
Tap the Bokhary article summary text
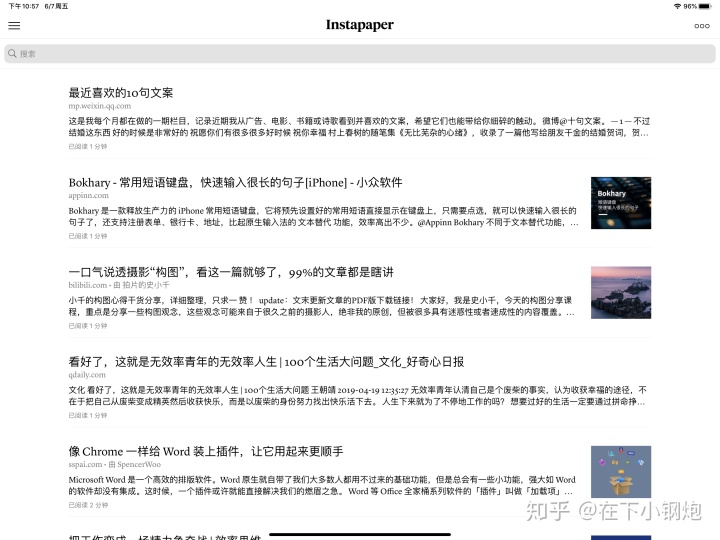(323, 217)
